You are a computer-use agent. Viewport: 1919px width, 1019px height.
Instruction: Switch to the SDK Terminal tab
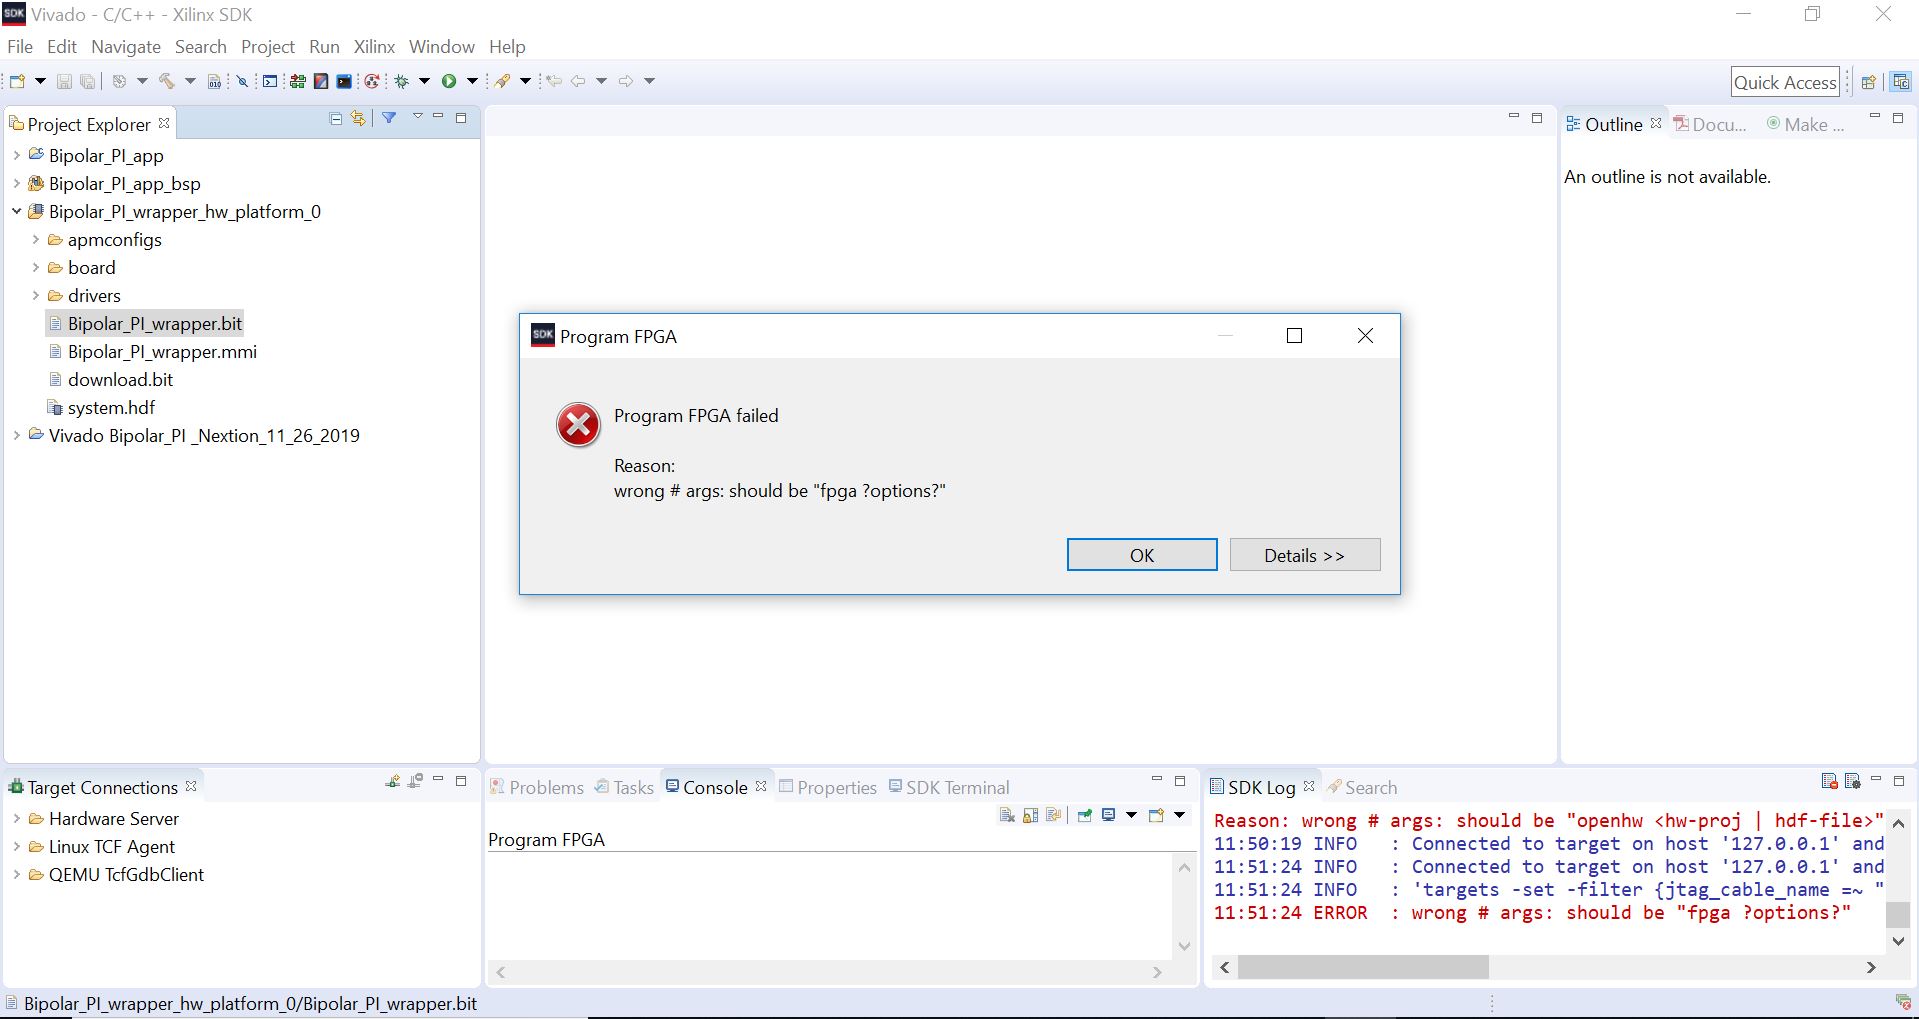click(949, 787)
